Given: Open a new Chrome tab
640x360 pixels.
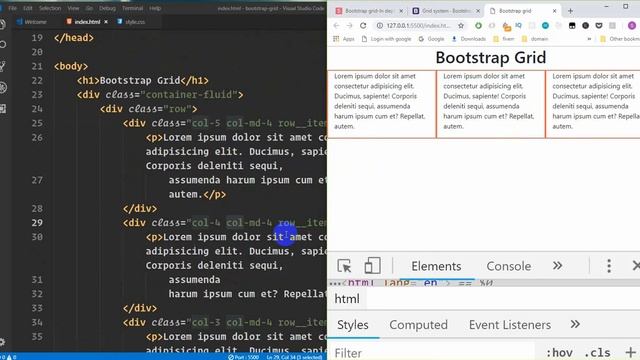Looking at the screenshot, I should pyautogui.click(x=570, y=11).
